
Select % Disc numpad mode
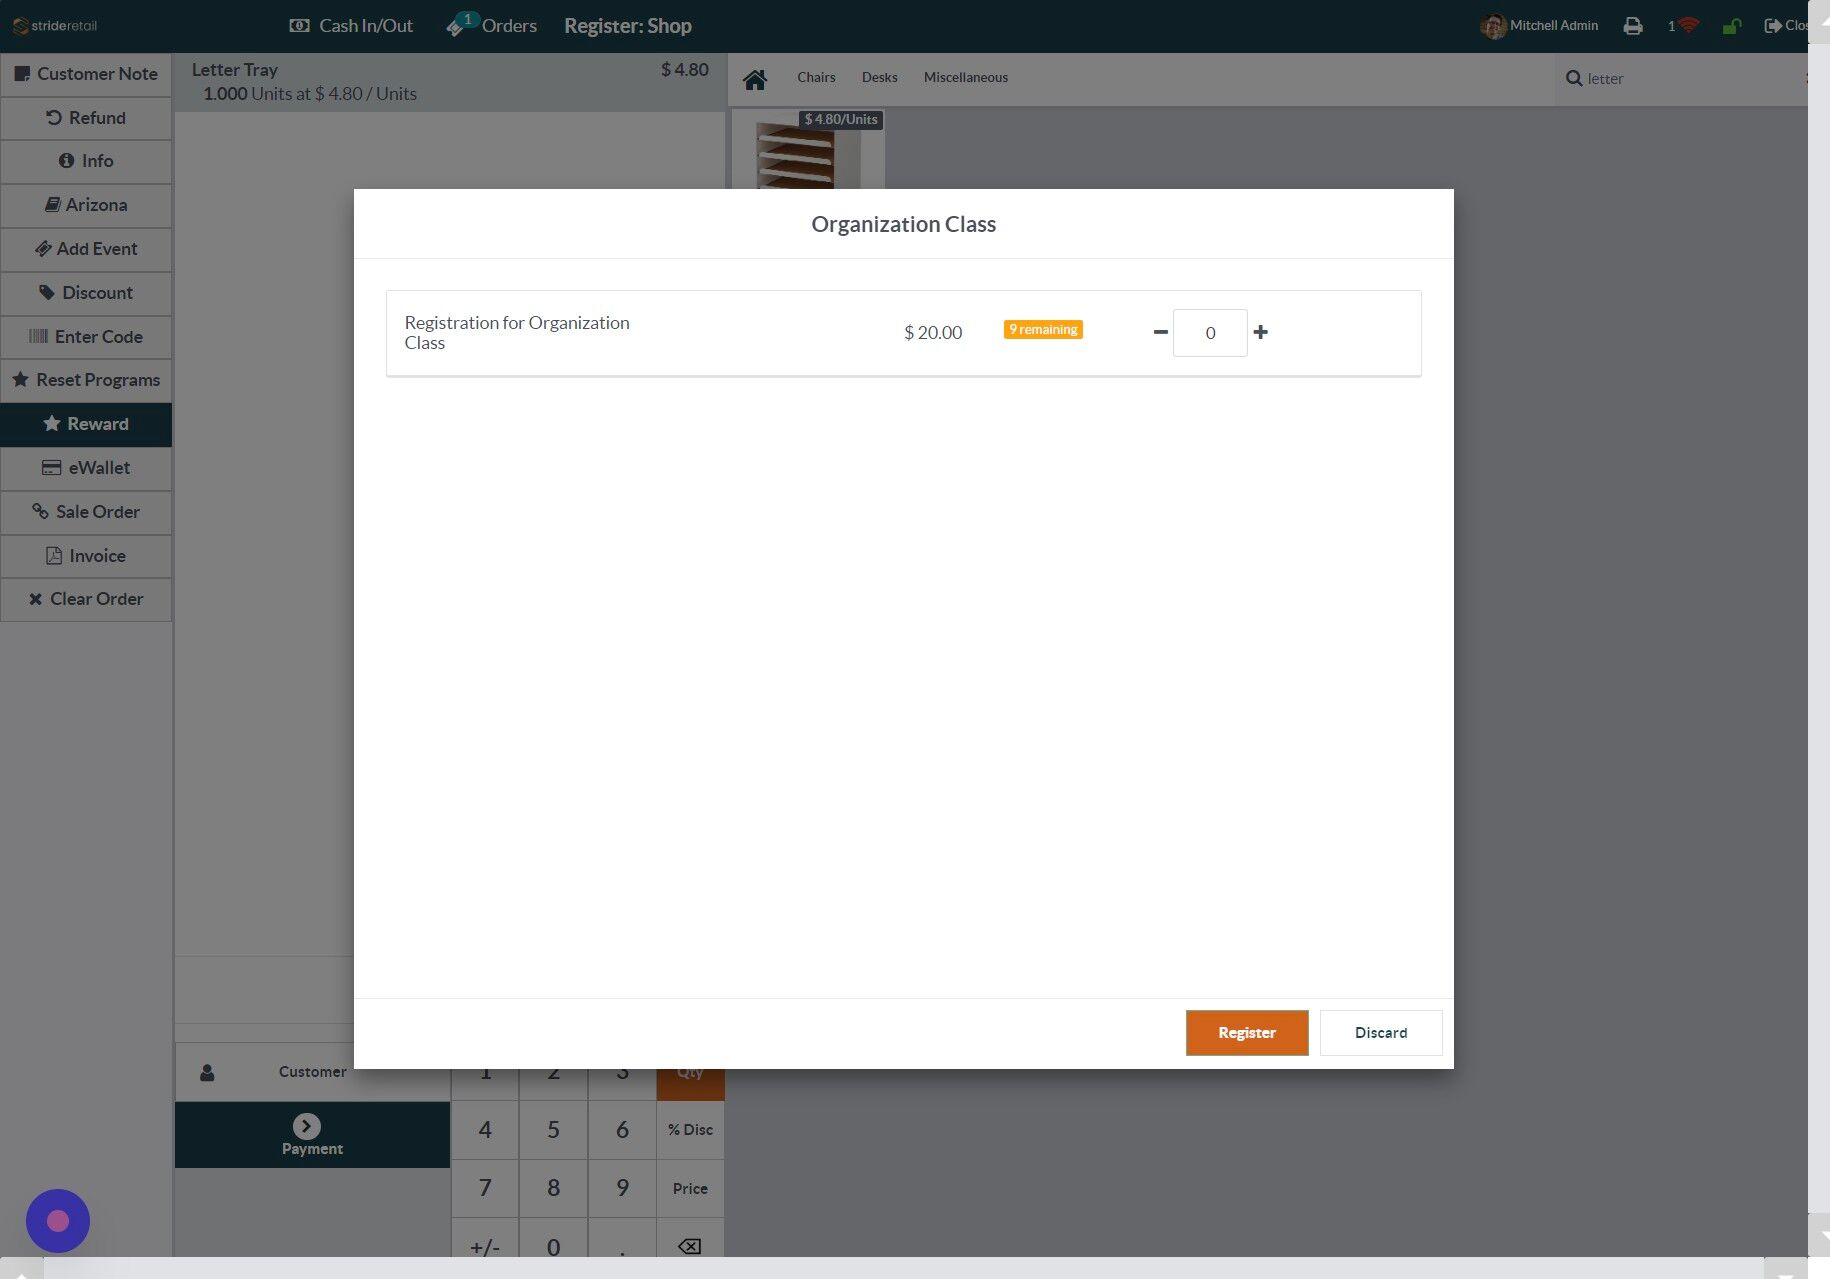(x=690, y=1130)
